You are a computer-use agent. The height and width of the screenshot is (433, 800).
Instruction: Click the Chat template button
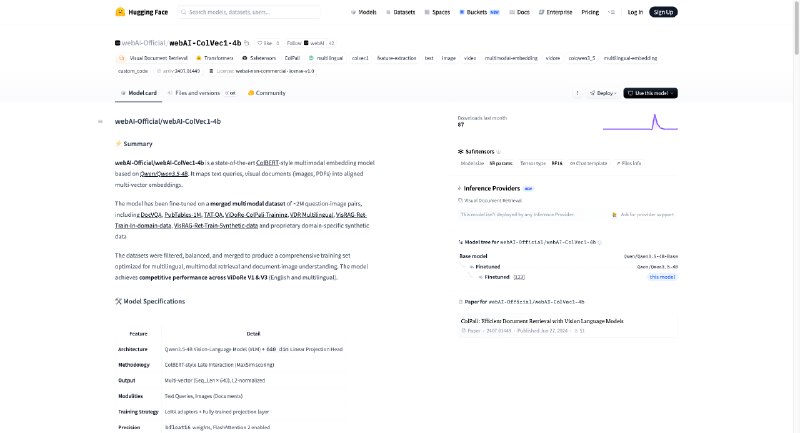coord(588,164)
